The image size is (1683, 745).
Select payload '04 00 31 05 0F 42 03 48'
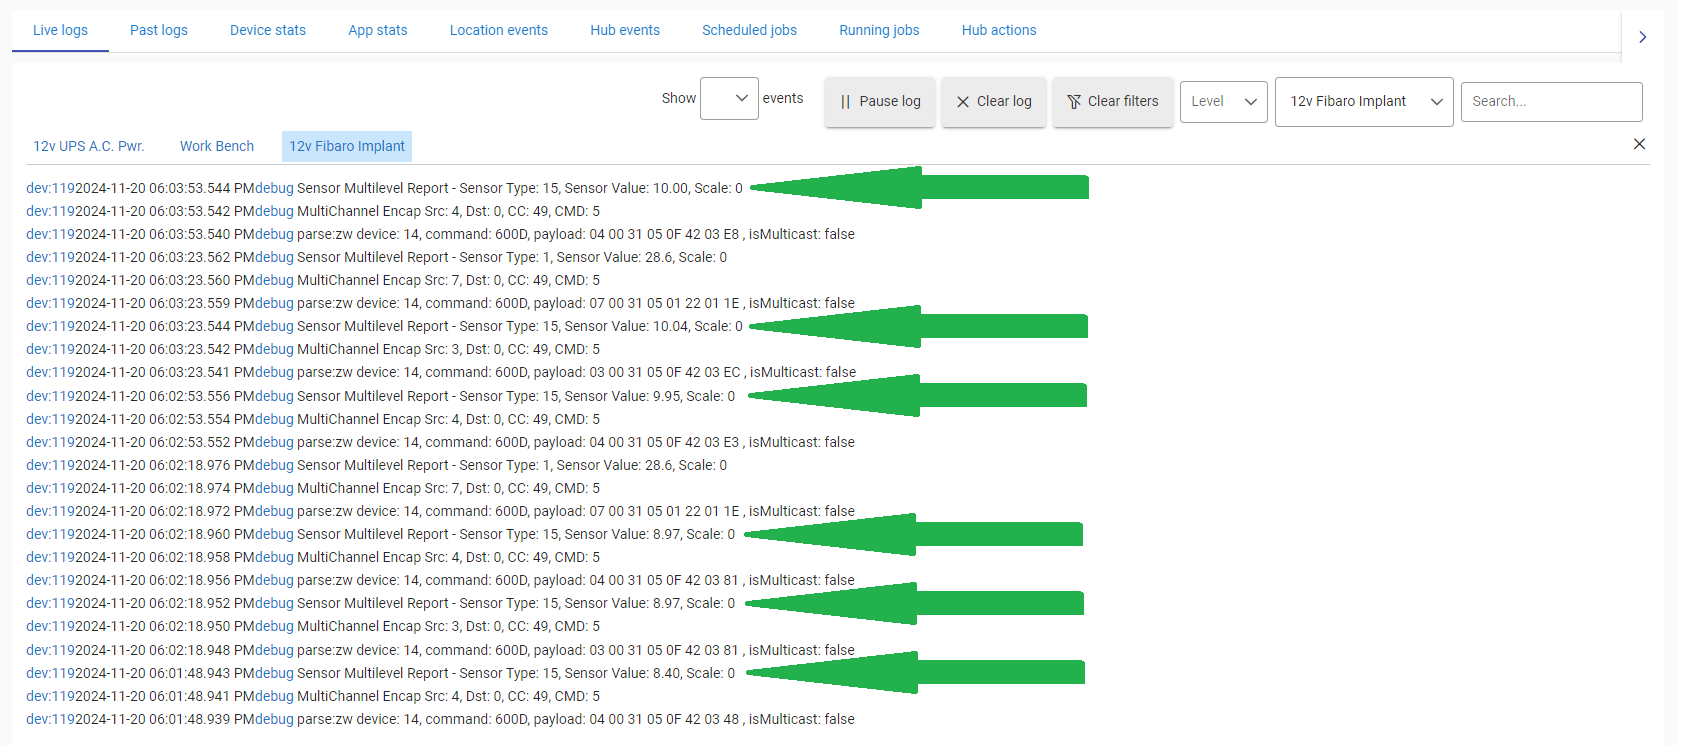click(664, 719)
